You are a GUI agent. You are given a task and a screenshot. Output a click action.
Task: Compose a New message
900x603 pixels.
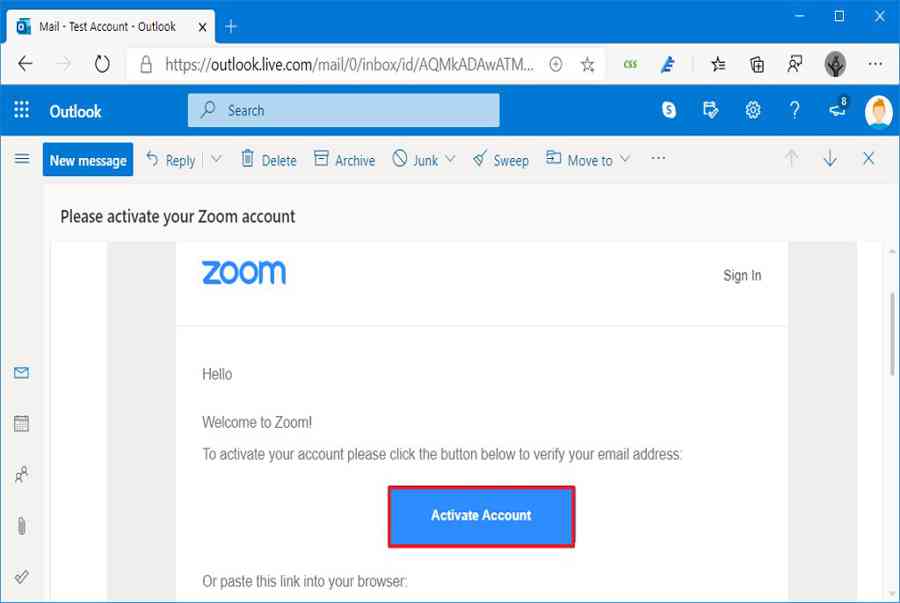[88, 160]
